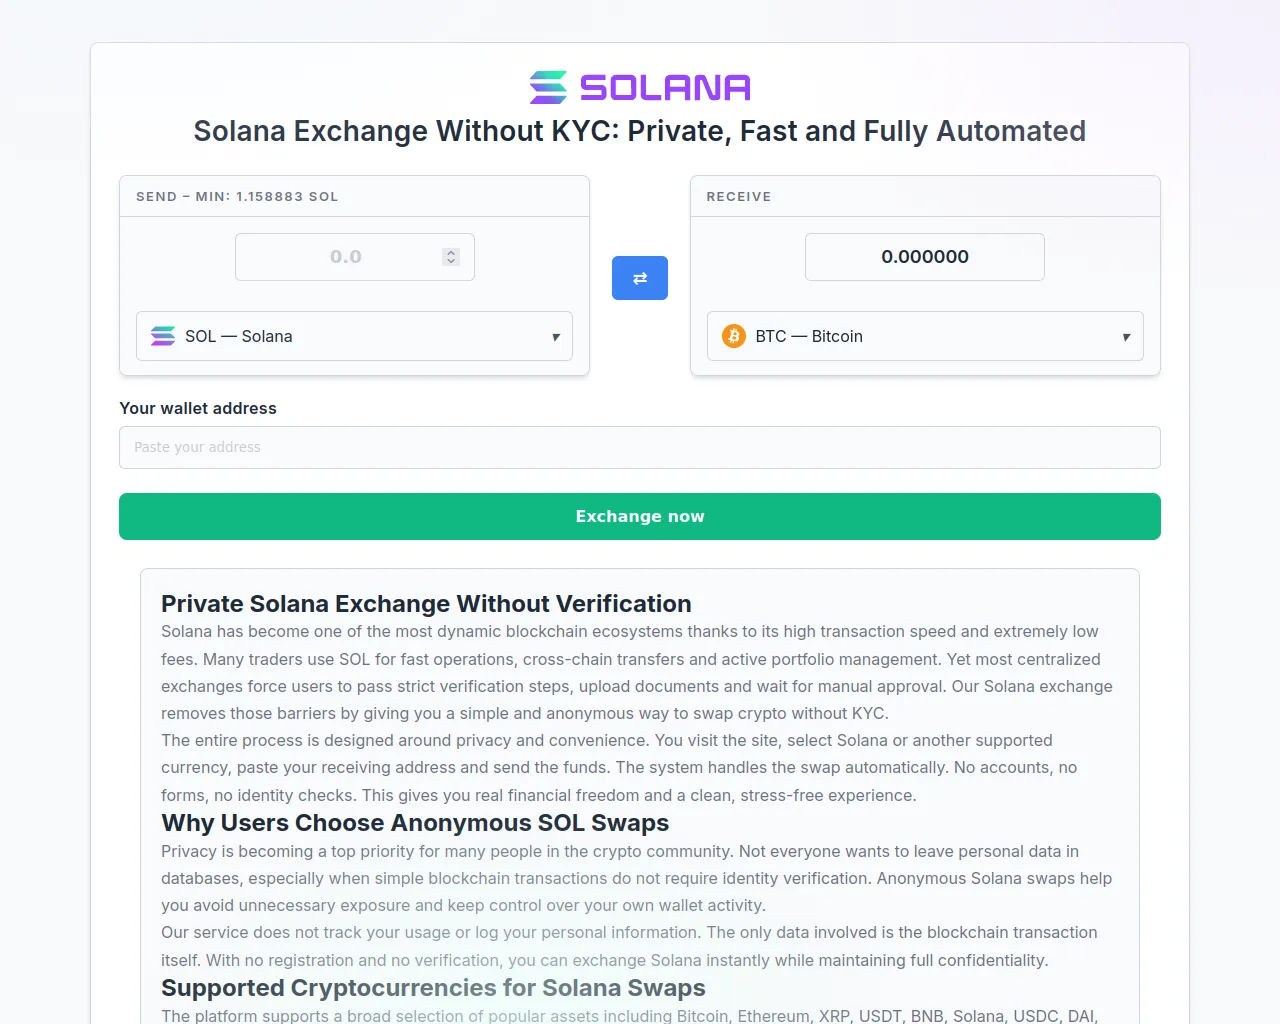Image resolution: width=1280 pixels, height=1024 pixels.
Task: Swap send and receive currencies
Action: coord(640,278)
